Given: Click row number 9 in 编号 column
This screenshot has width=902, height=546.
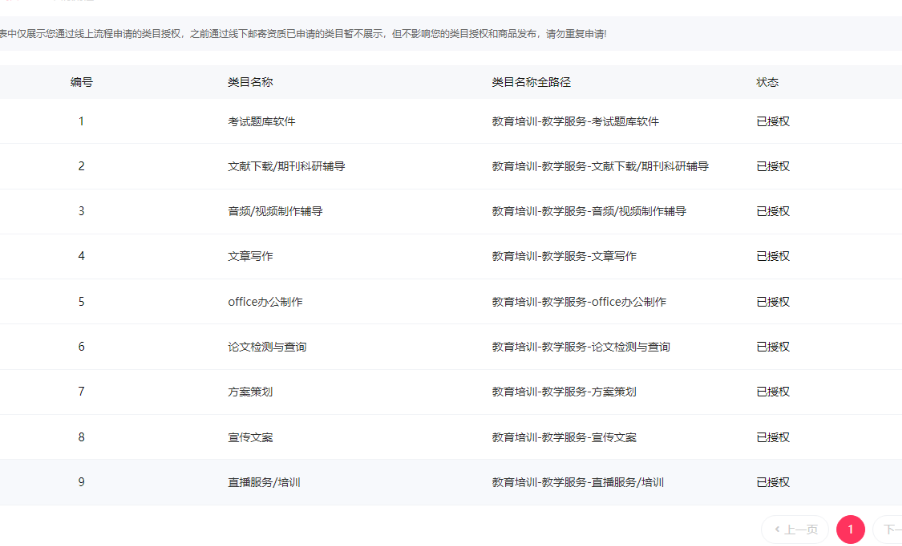Looking at the screenshot, I should point(81,482).
